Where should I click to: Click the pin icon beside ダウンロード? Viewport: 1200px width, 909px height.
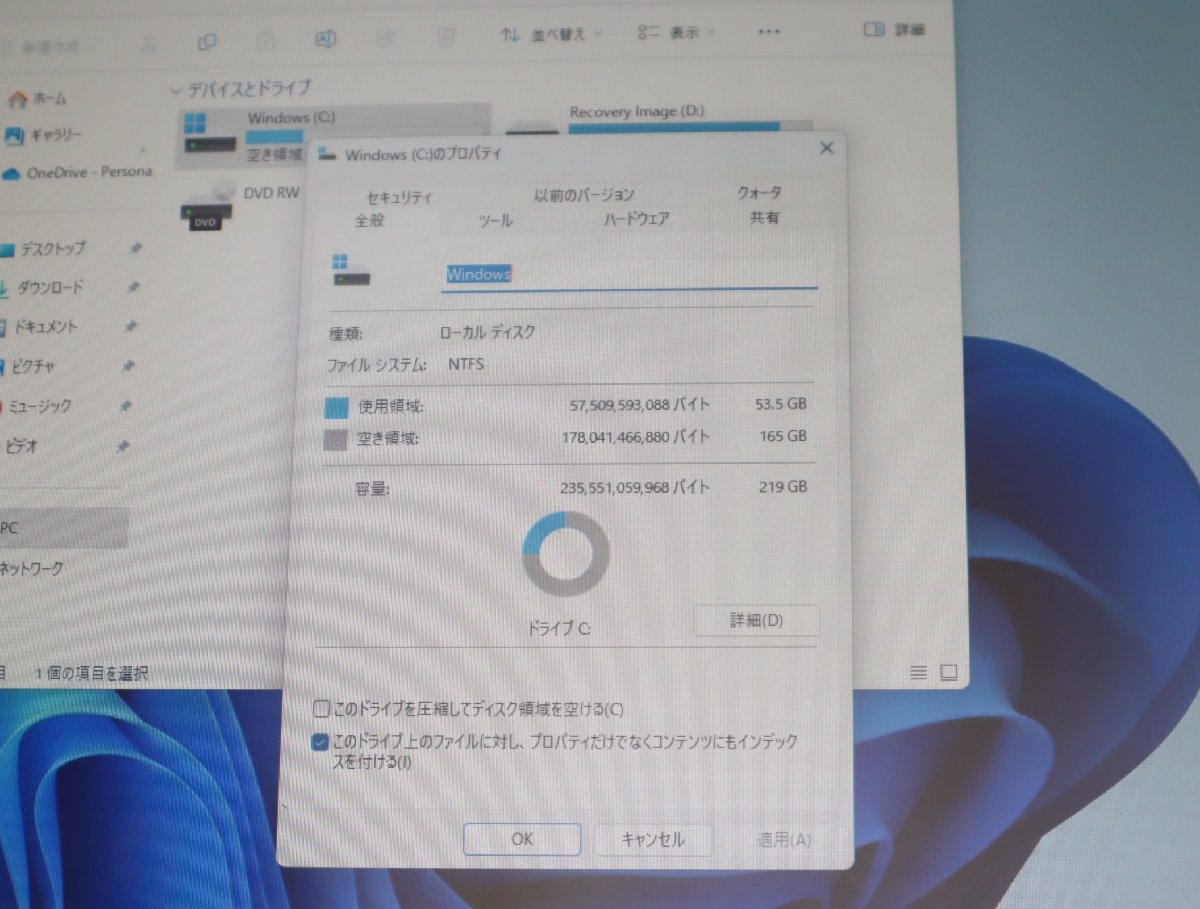pyautogui.click(x=133, y=287)
